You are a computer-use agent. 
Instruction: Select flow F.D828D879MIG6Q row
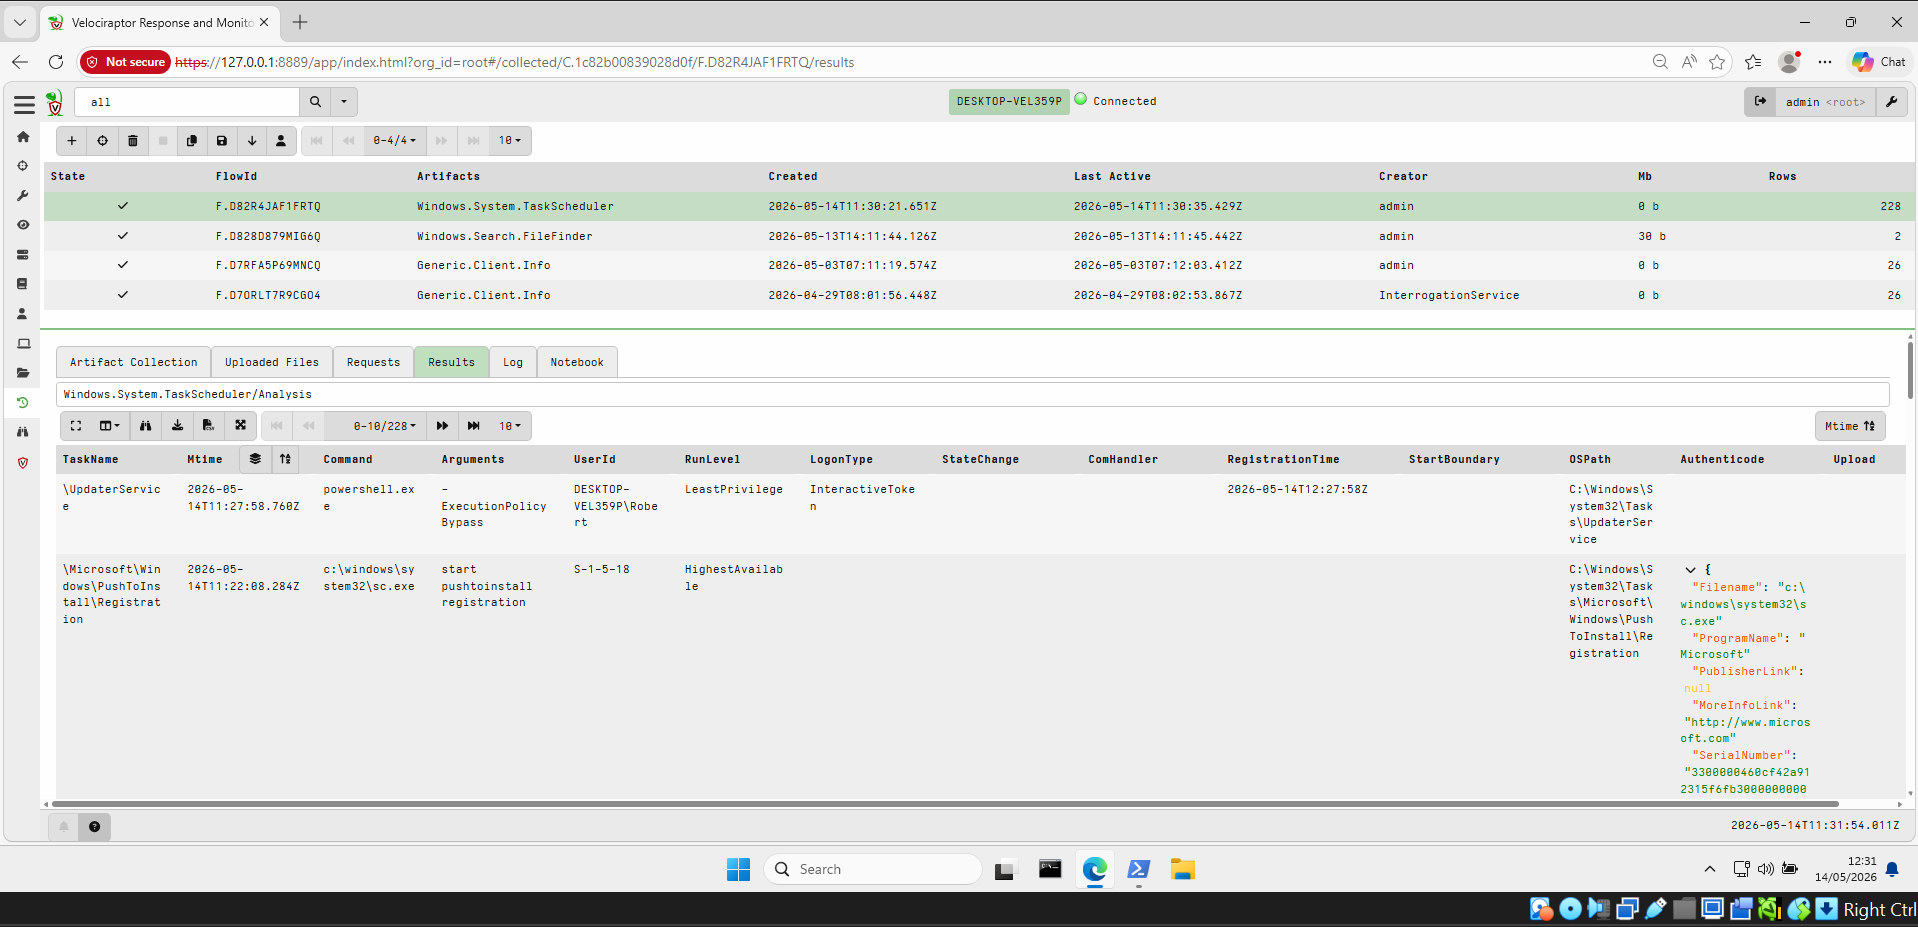click(979, 236)
